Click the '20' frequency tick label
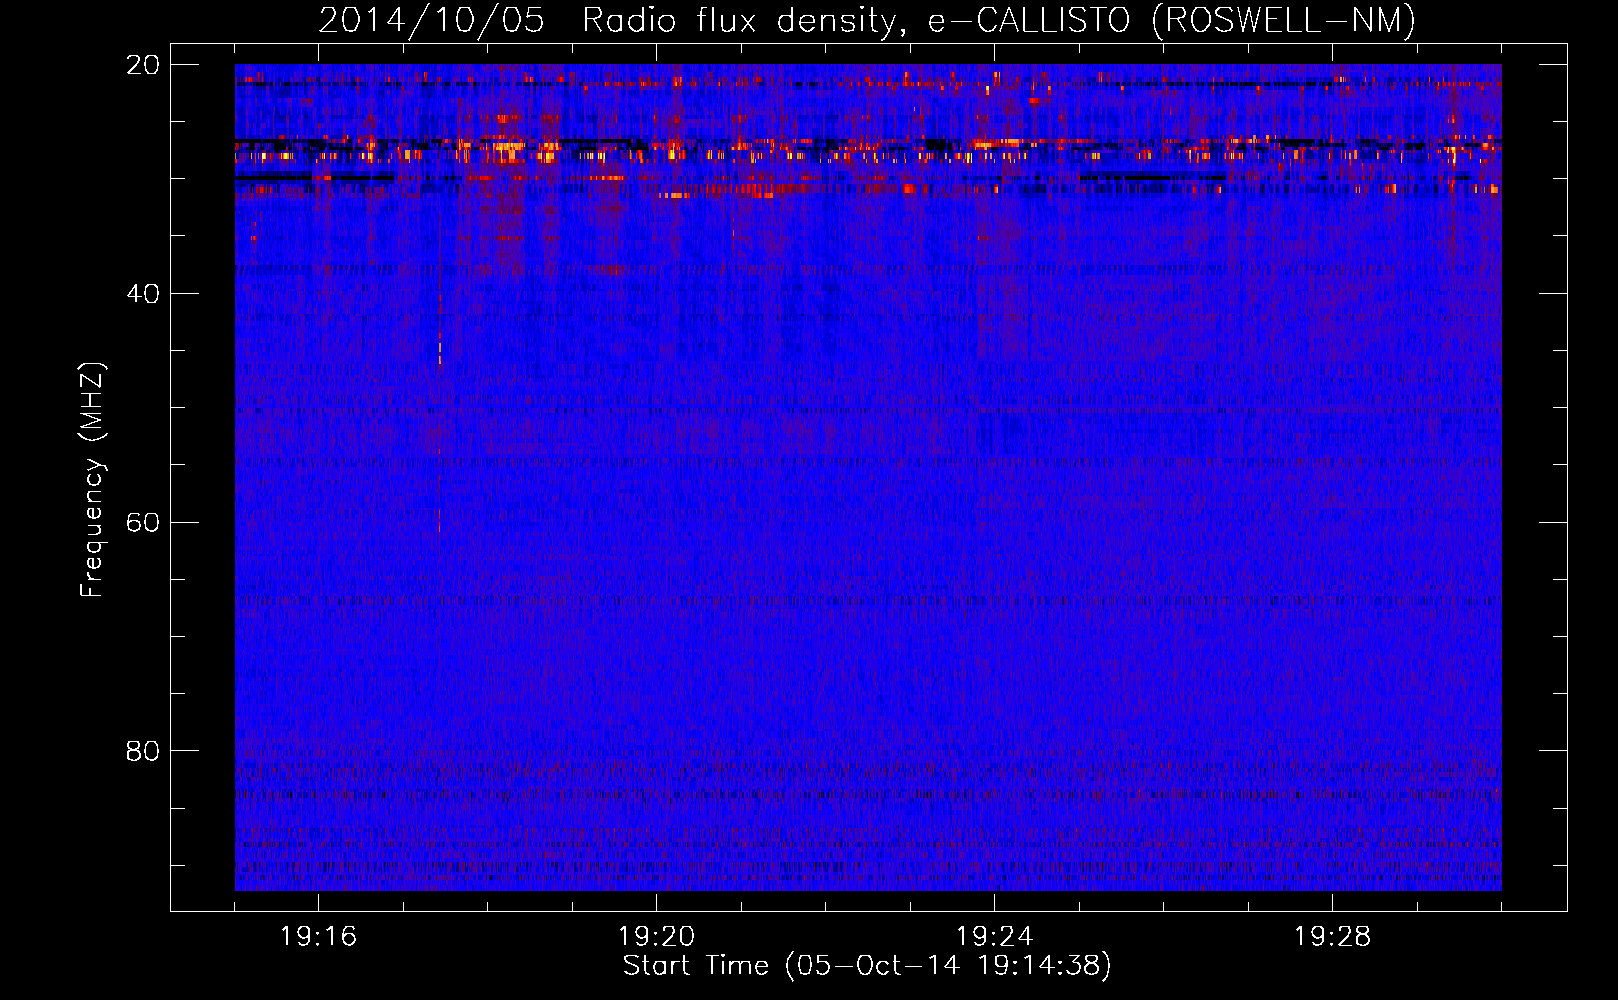The image size is (1618, 1000). 143,65
